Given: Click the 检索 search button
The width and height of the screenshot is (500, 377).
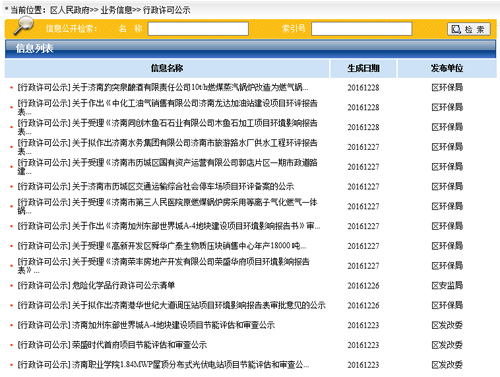Looking at the screenshot, I should pyautogui.click(x=469, y=29).
